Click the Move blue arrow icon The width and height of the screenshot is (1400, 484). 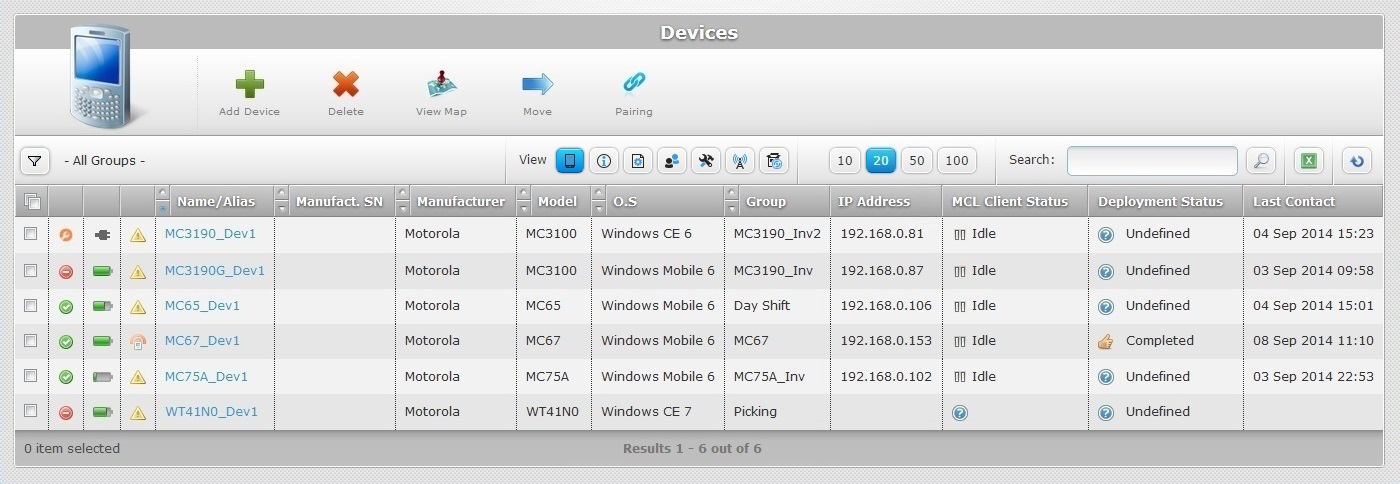click(537, 84)
